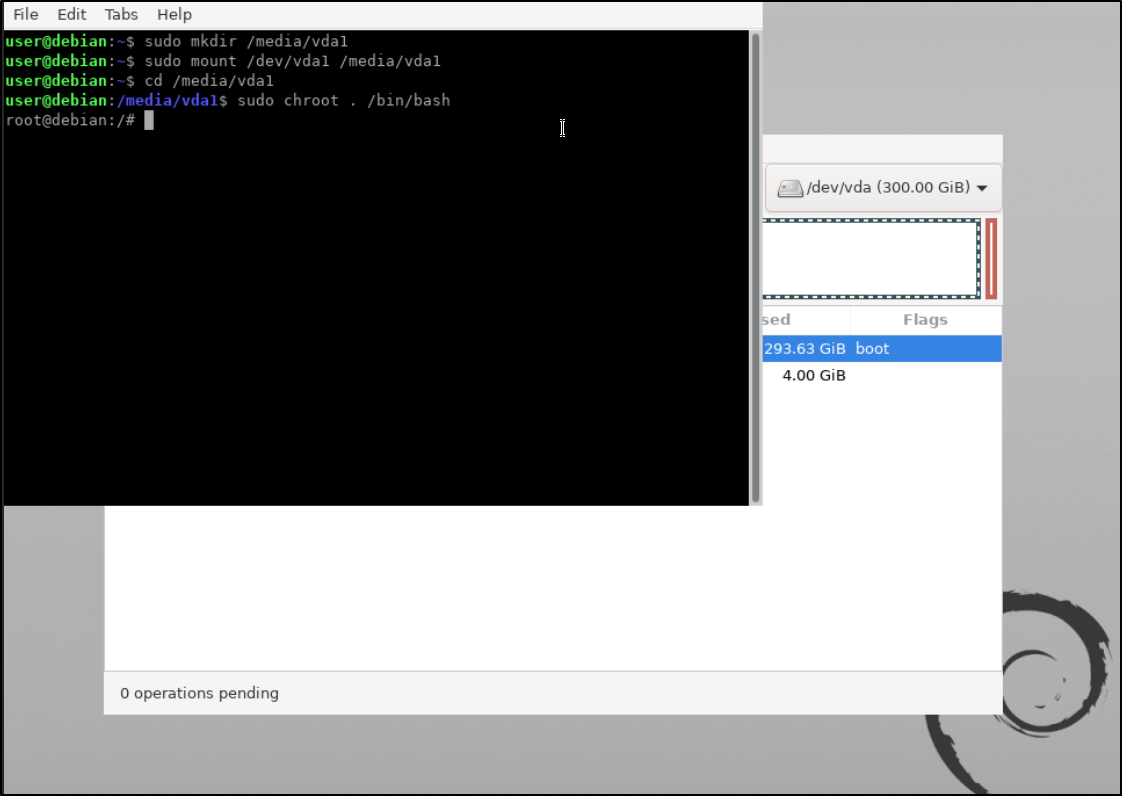
Task: Focus the root@debian command prompt
Action: pyautogui.click(x=70, y=120)
